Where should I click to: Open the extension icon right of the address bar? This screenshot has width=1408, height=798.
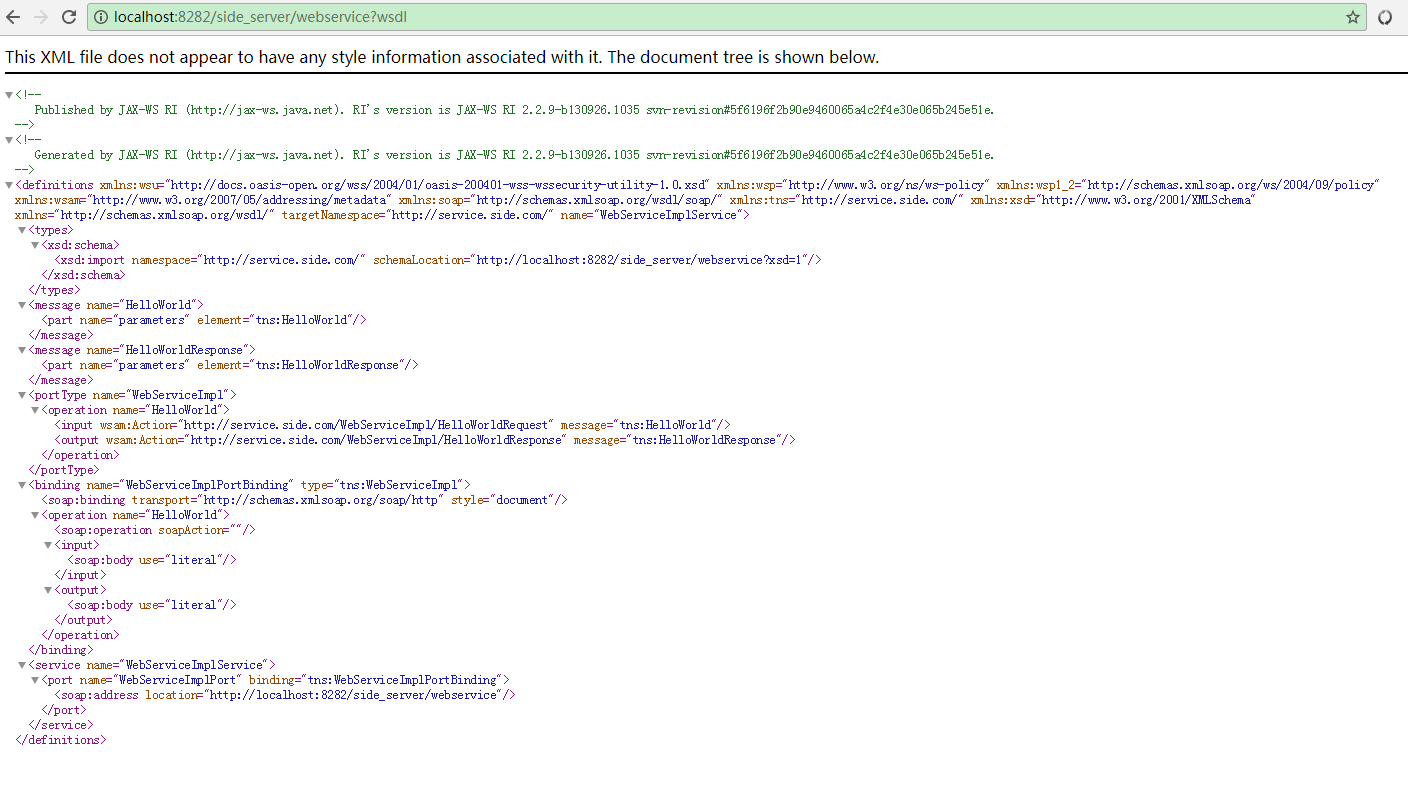tap(1385, 17)
